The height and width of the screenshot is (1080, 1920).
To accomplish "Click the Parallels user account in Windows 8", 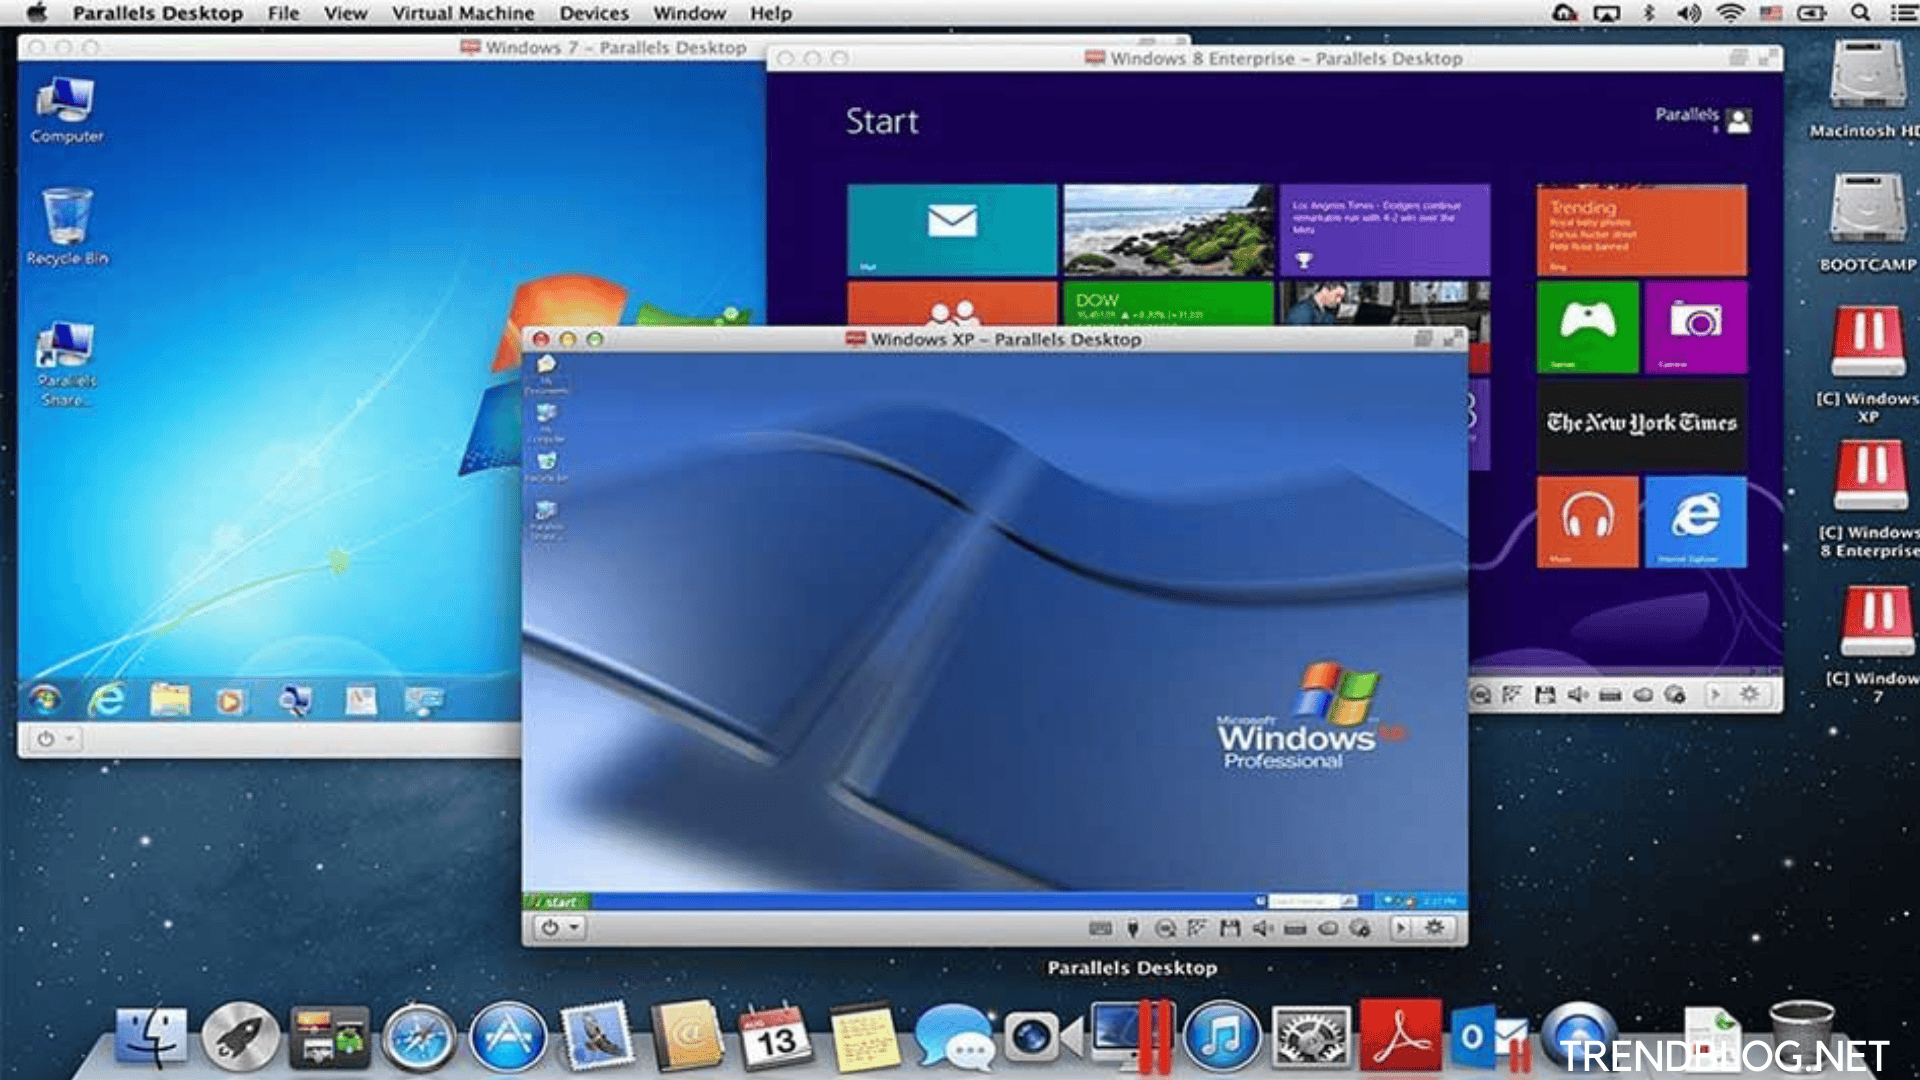I will pyautogui.click(x=1703, y=119).
